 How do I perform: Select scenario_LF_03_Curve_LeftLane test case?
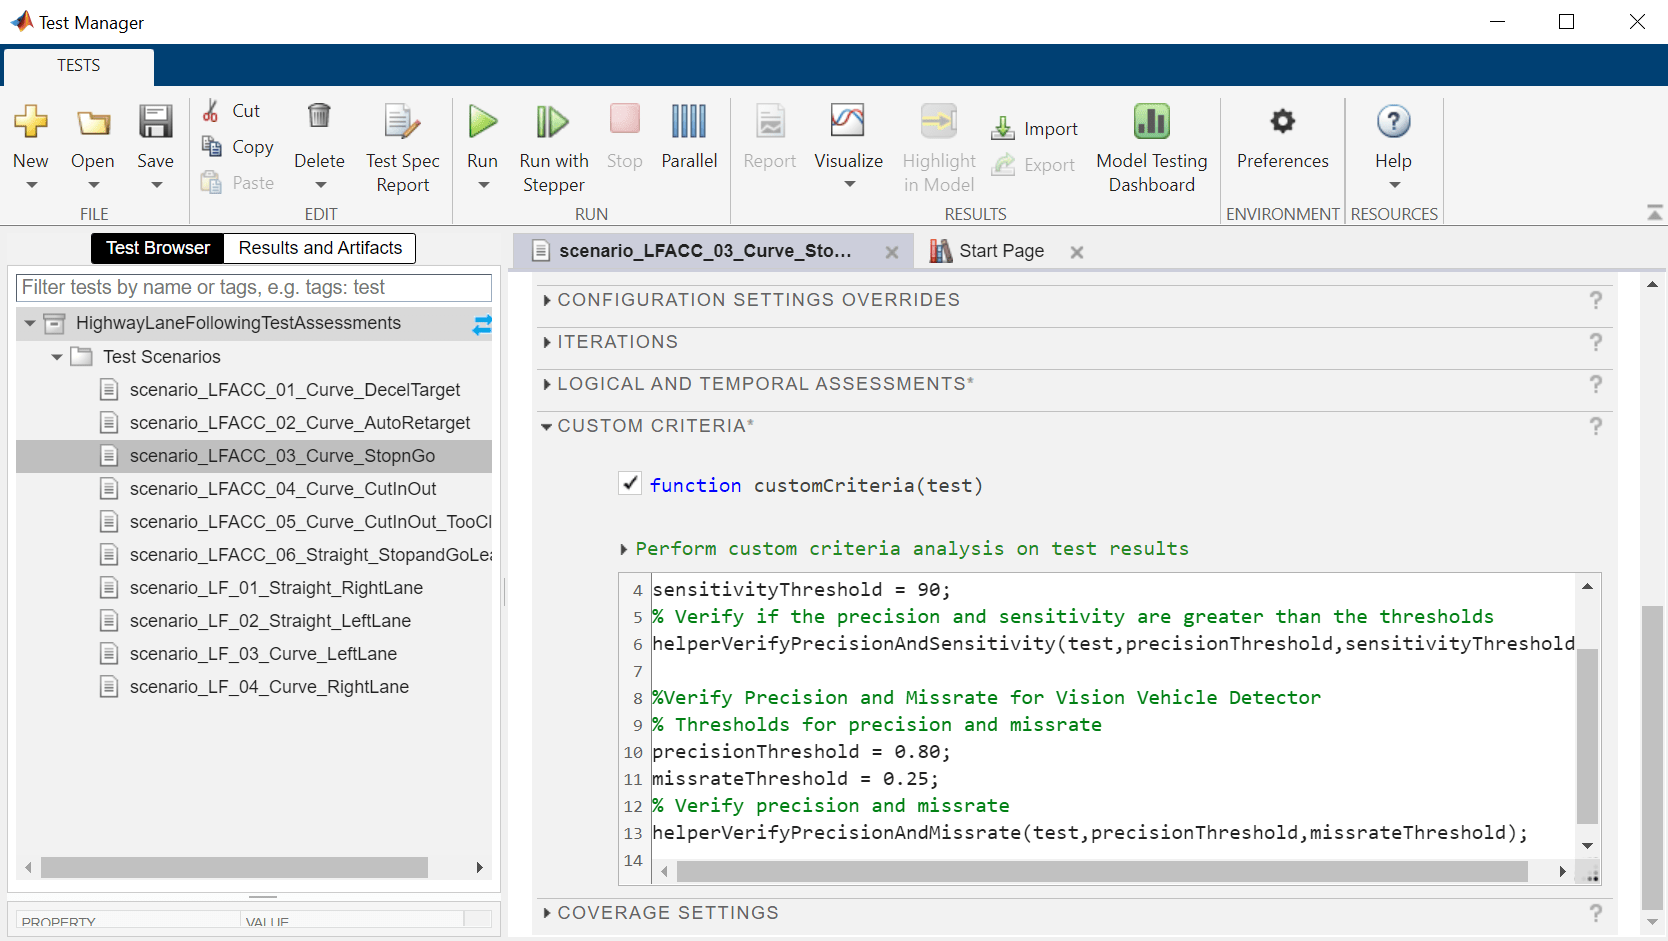click(263, 654)
